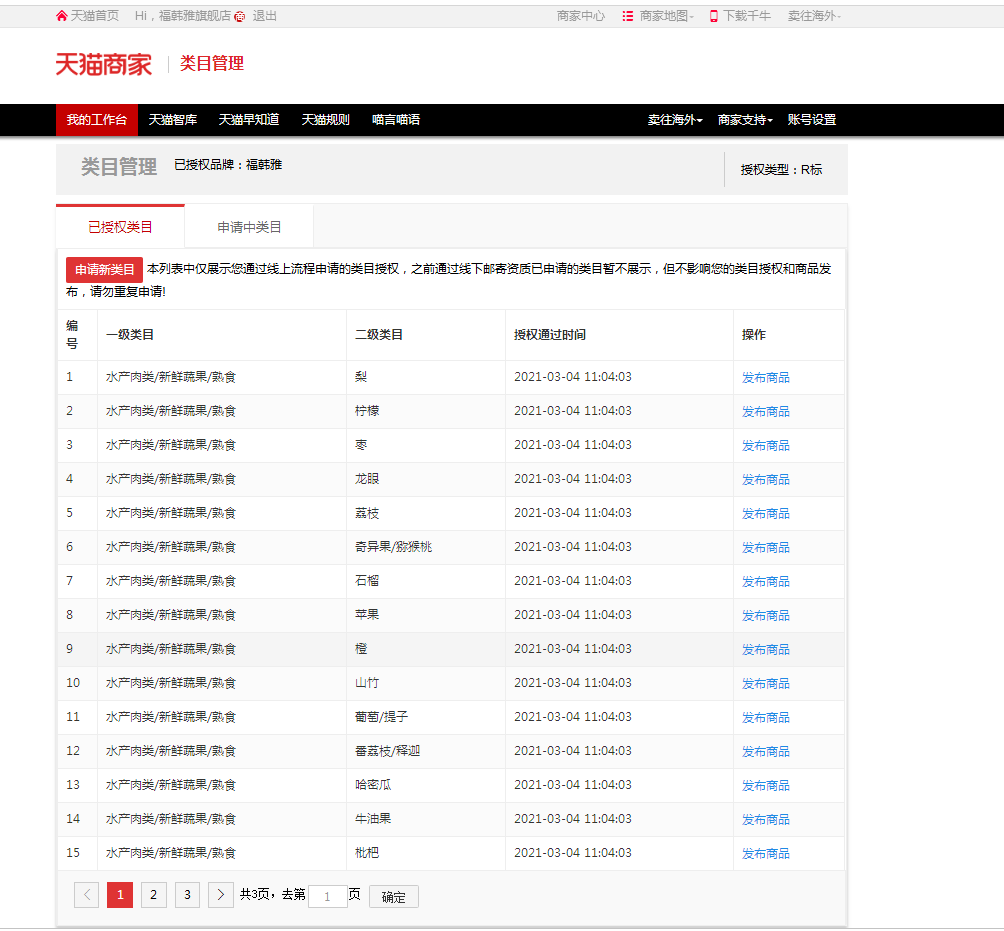Open 下载千牛 link
Viewport: 1004px width, 931px height.
click(x=747, y=16)
